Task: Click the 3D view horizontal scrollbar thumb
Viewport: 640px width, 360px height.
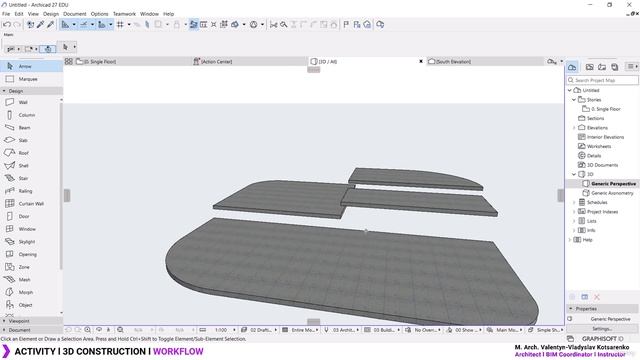Action: coord(313,322)
